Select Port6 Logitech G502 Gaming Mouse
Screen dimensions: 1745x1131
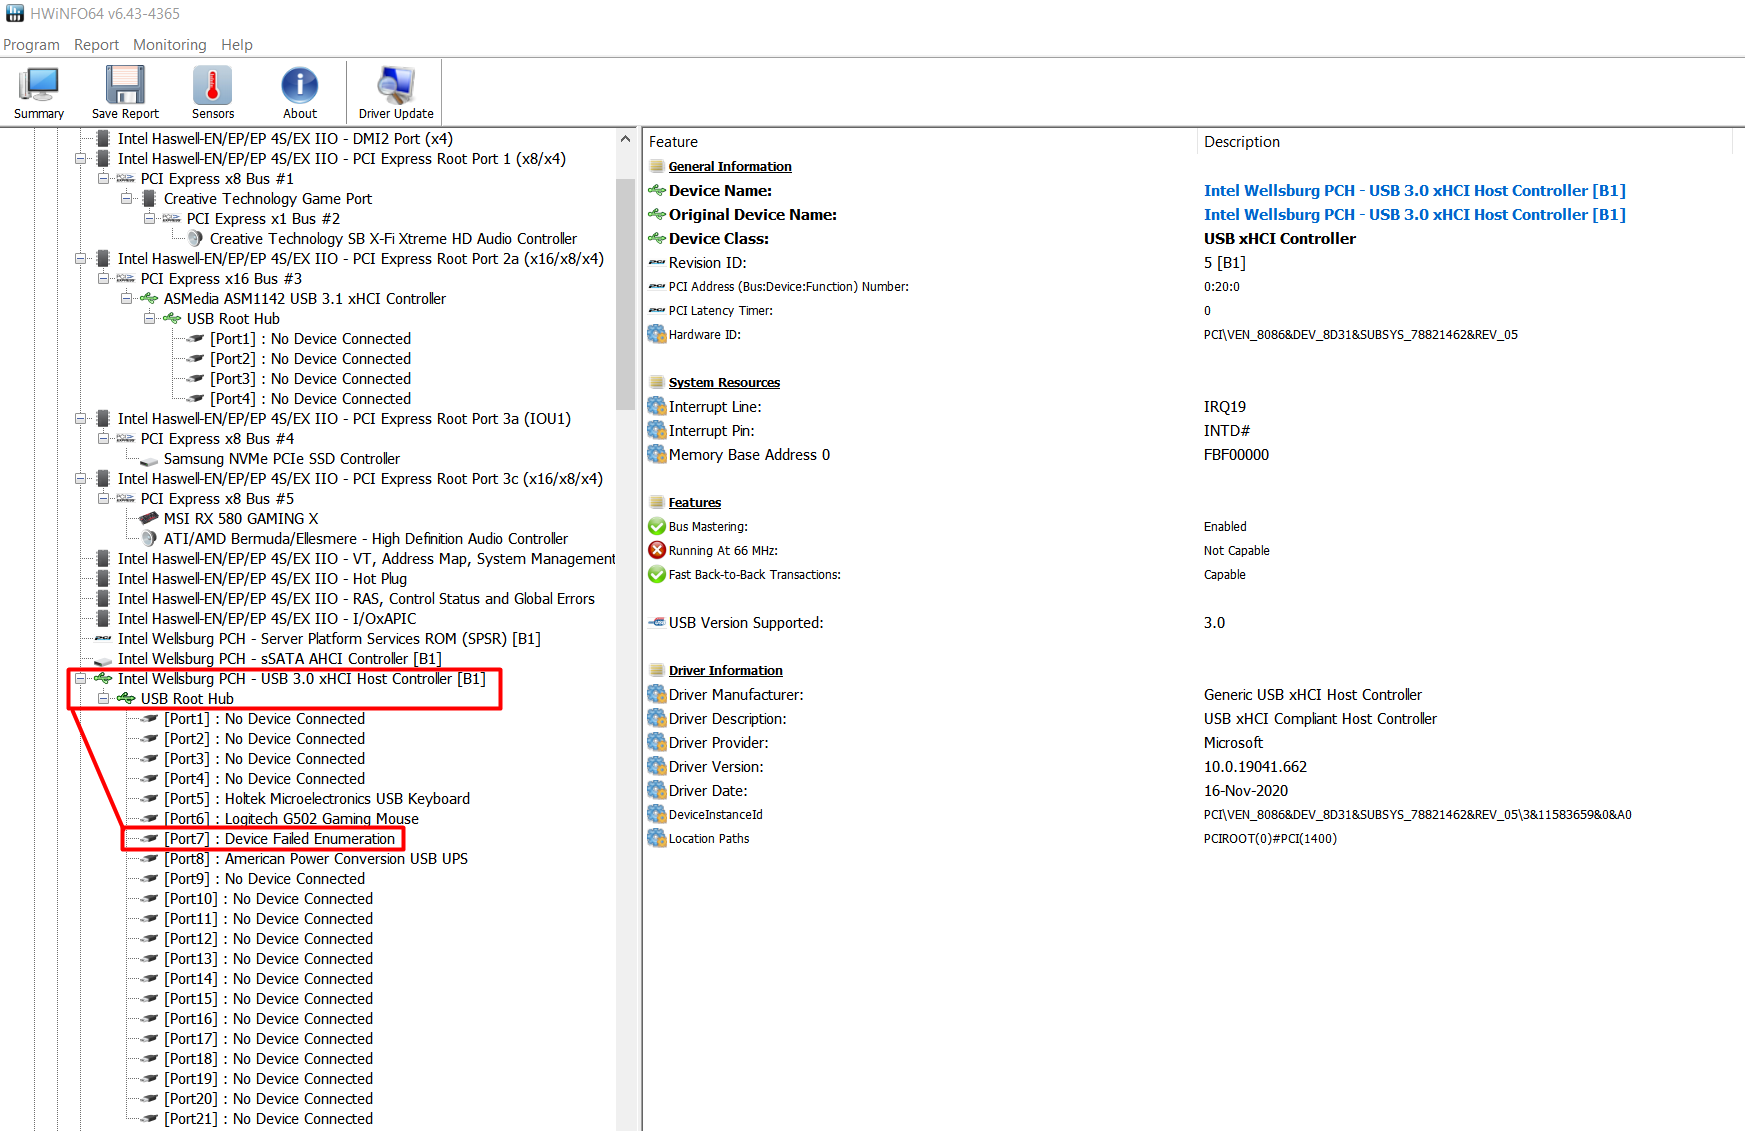tap(291, 818)
